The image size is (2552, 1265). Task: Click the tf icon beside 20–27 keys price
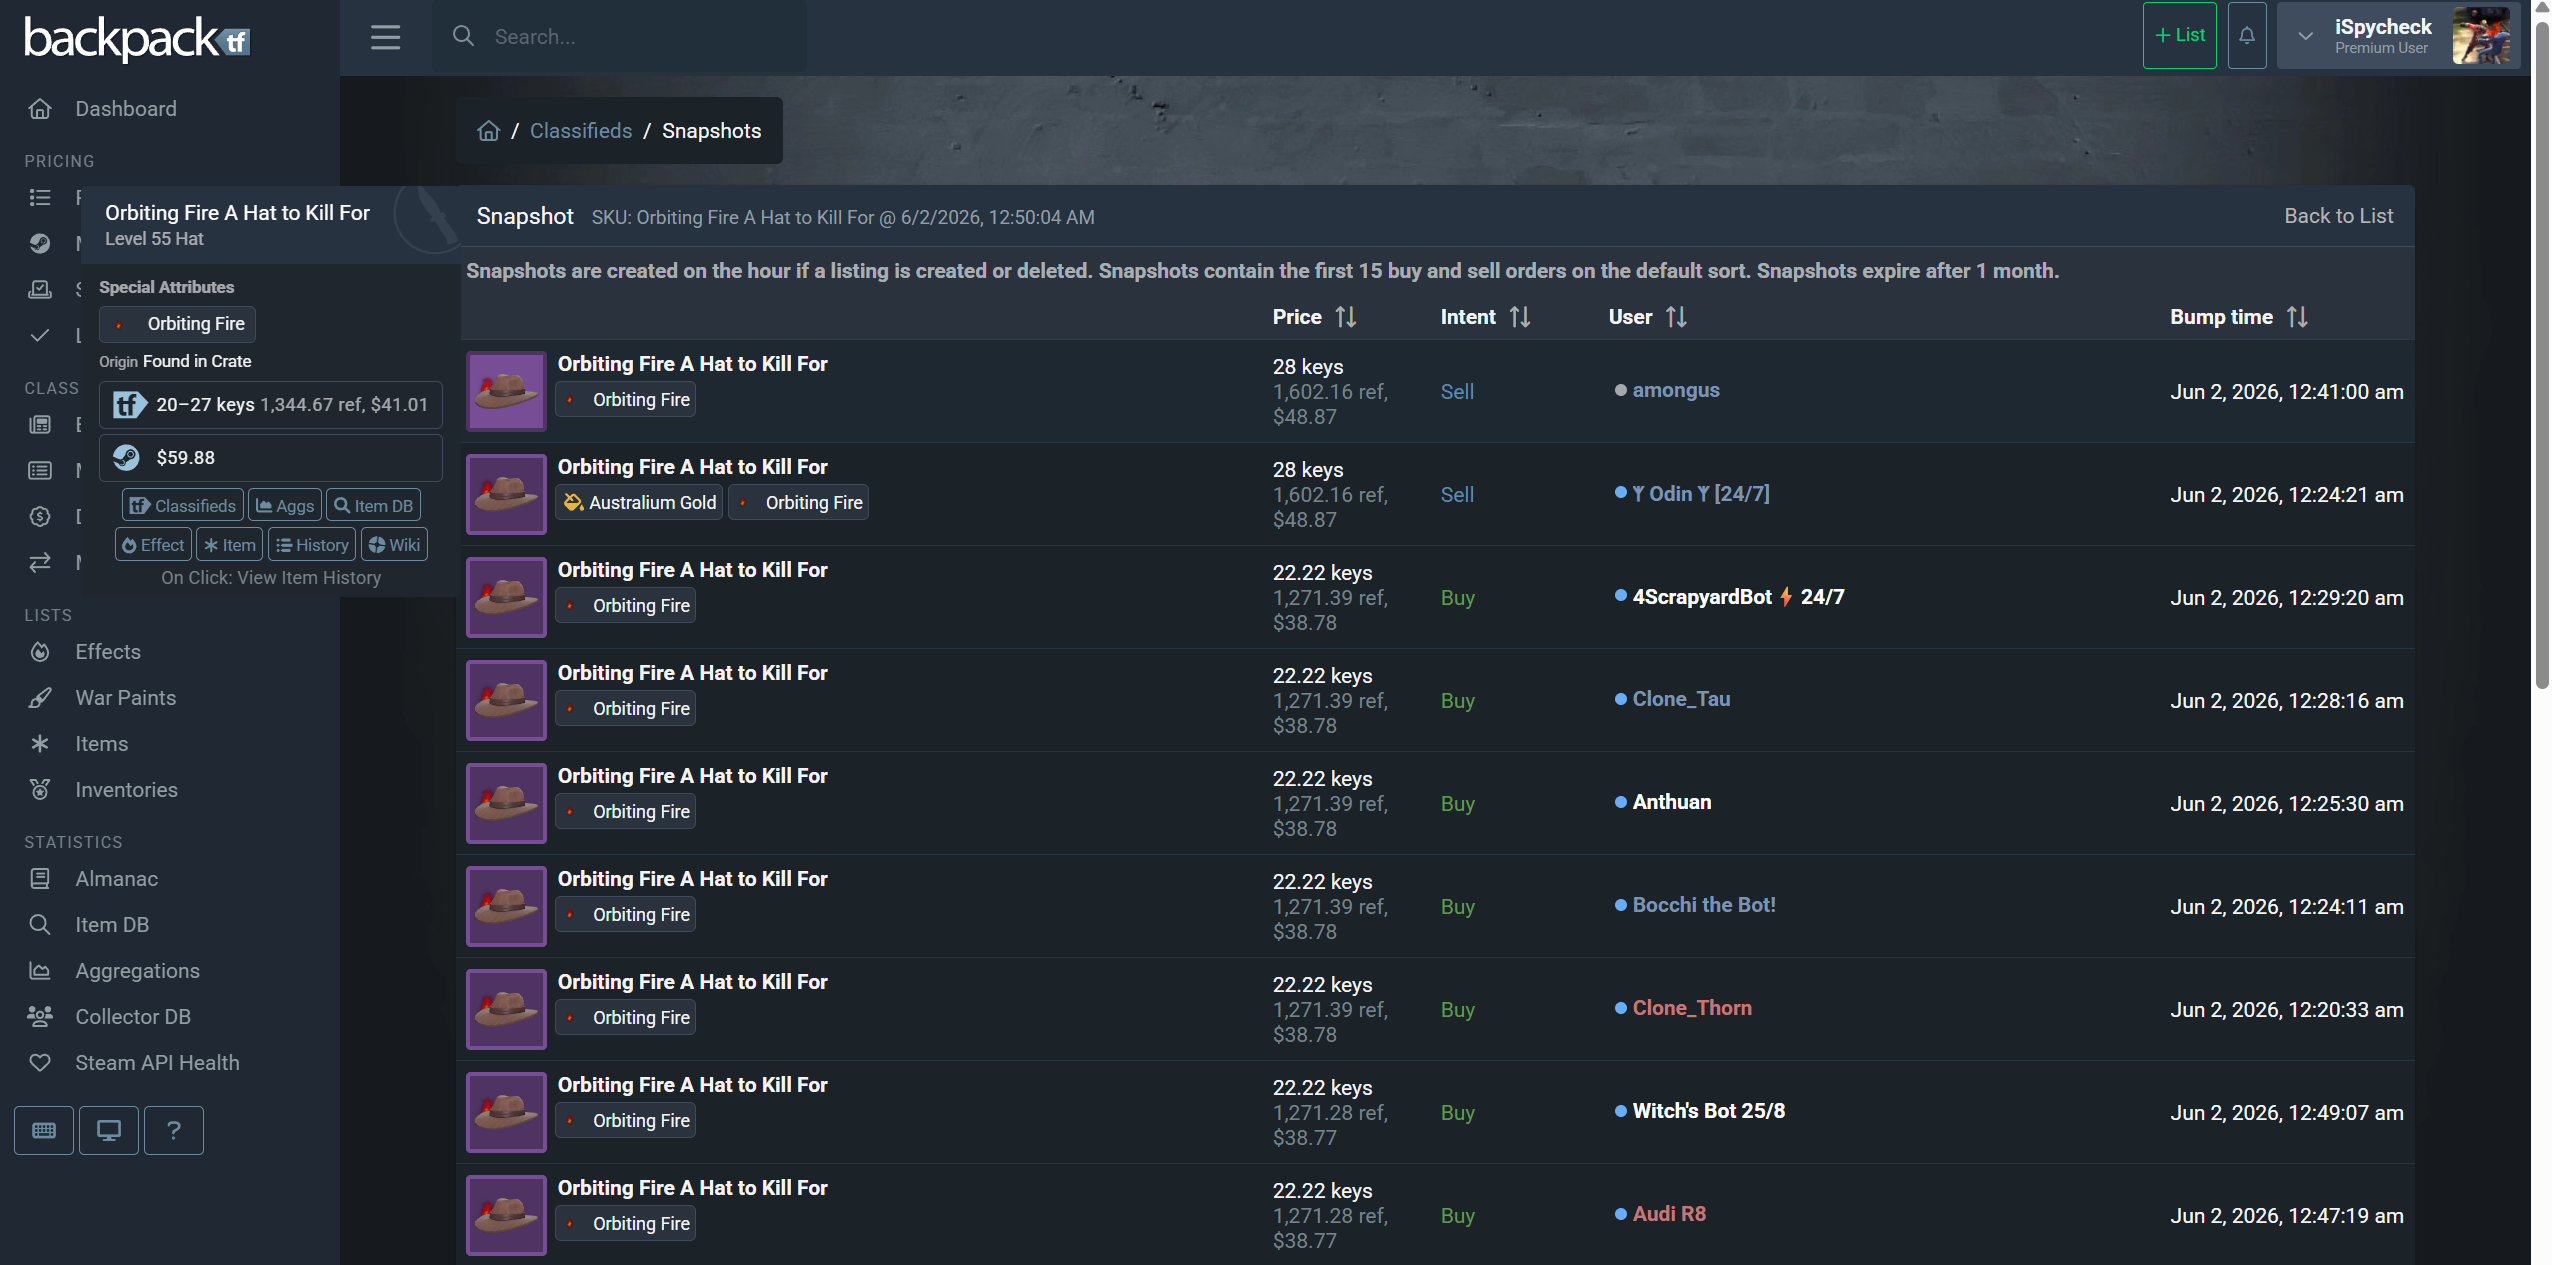coord(129,405)
